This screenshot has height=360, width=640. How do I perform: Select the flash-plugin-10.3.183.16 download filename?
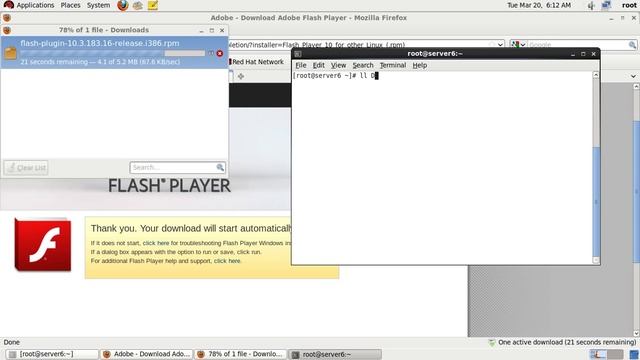click(100, 43)
